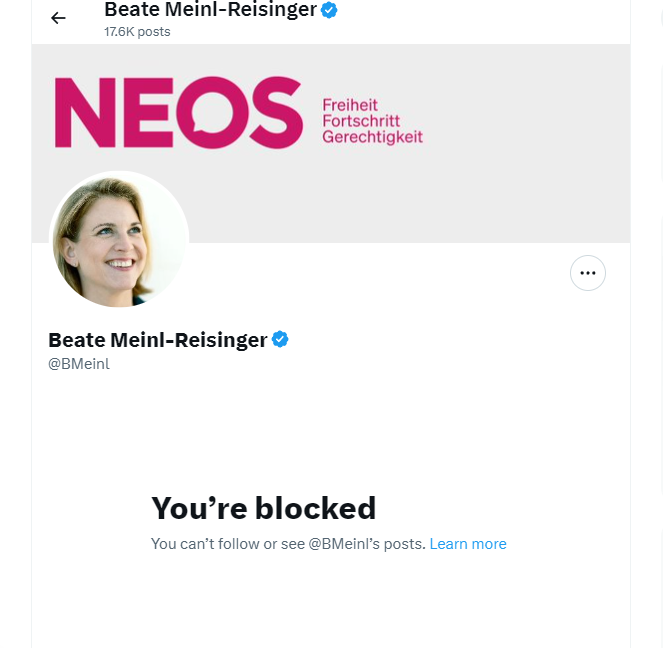Open the circular profile photo
663x648 pixels.
click(119, 239)
